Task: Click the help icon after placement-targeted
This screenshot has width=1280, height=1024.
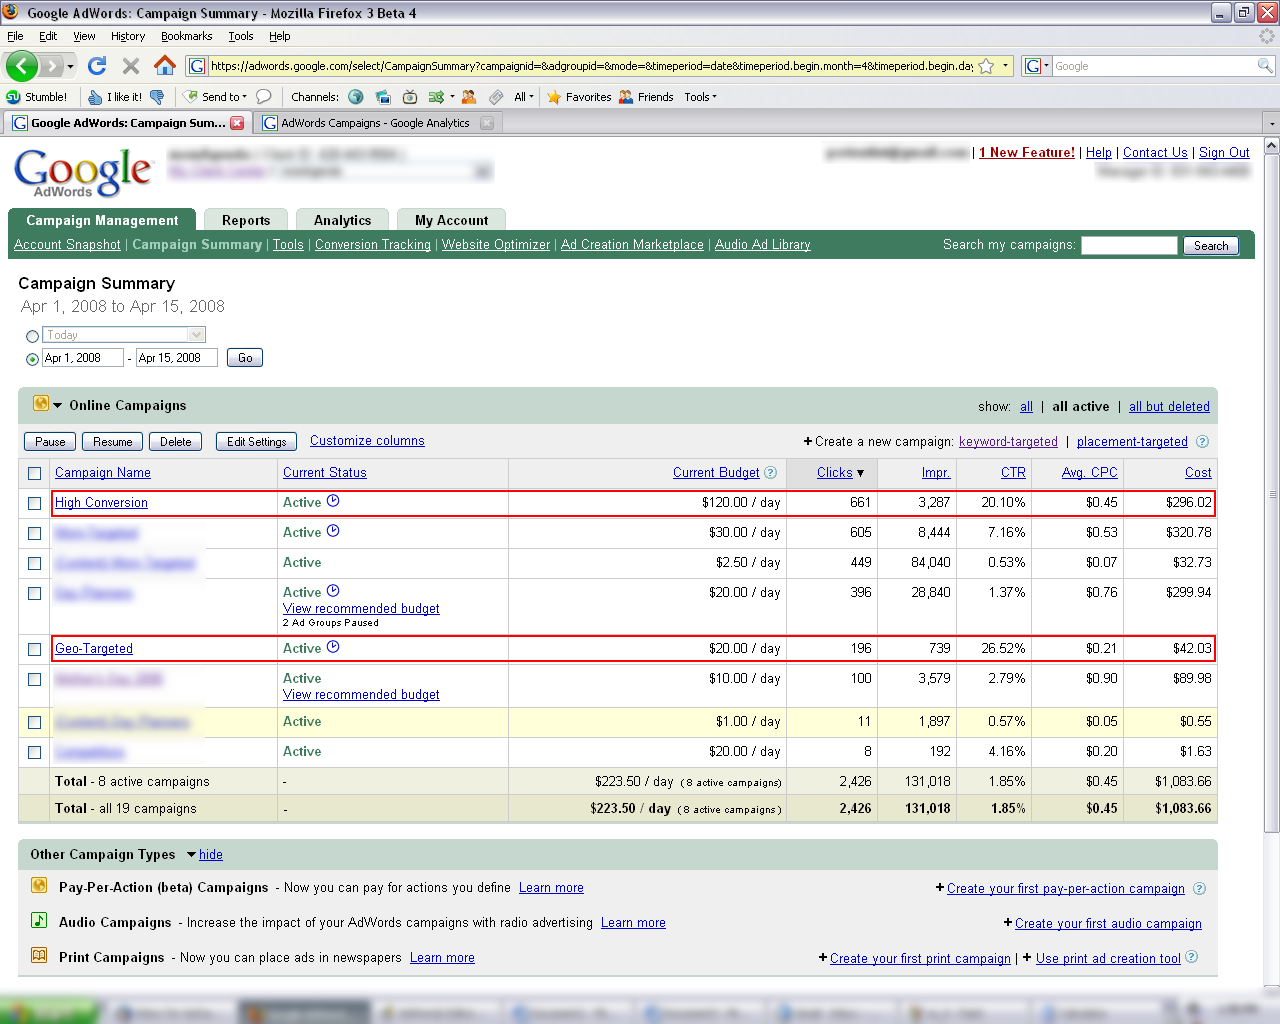Action: tap(1202, 441)
